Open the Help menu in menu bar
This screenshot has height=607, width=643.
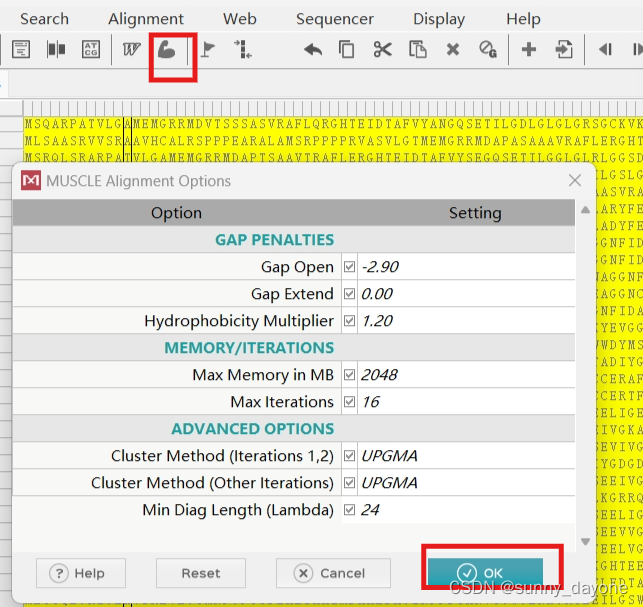[523, 19]
